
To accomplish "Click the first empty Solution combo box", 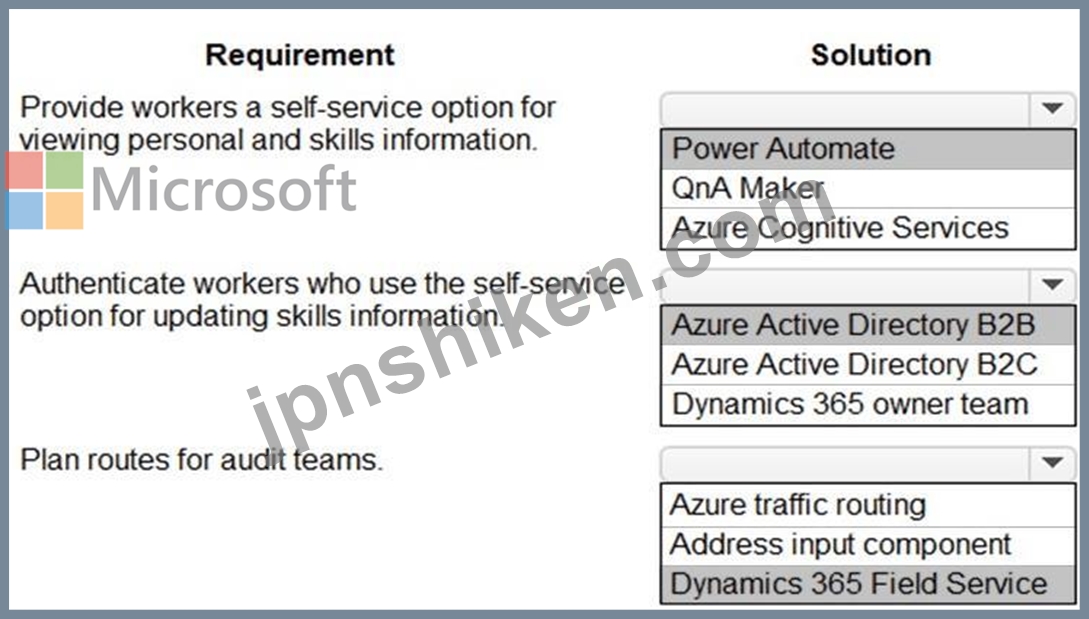I will tap(846, 108).
